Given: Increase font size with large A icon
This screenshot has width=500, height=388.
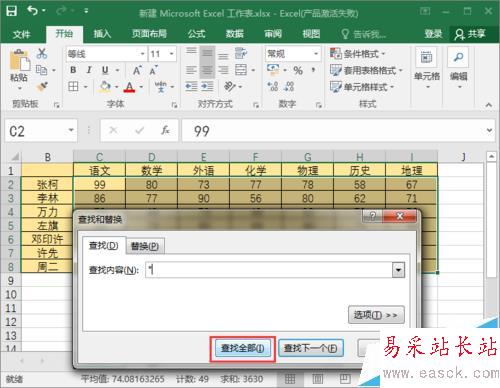Looking at the screenshot, I should [137, 70].
